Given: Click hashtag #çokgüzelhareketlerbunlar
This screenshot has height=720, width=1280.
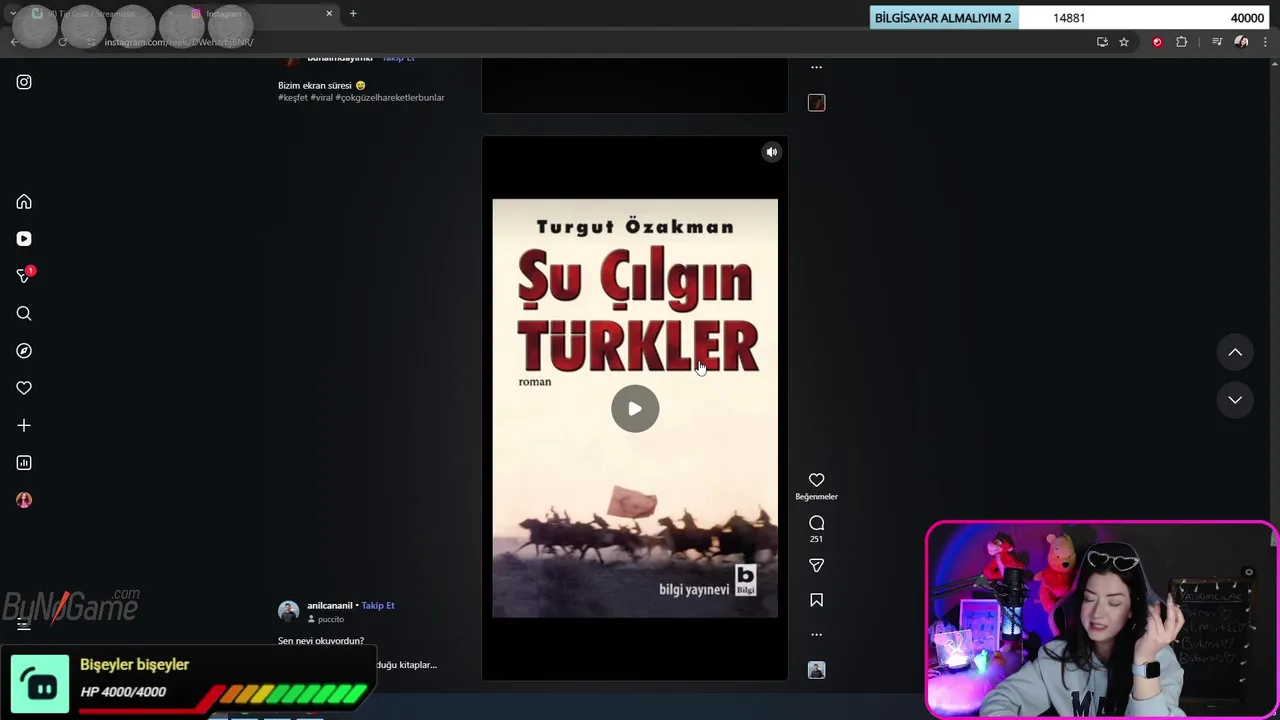Looking at the screenshot, I should click(390, 98).
